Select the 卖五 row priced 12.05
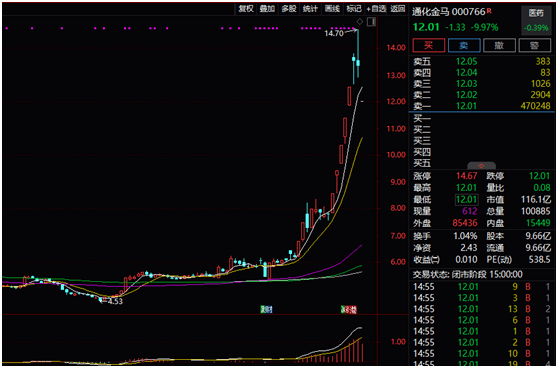This screenshot has height=368, width=558. pyautogui.click(x=481, y=62)
